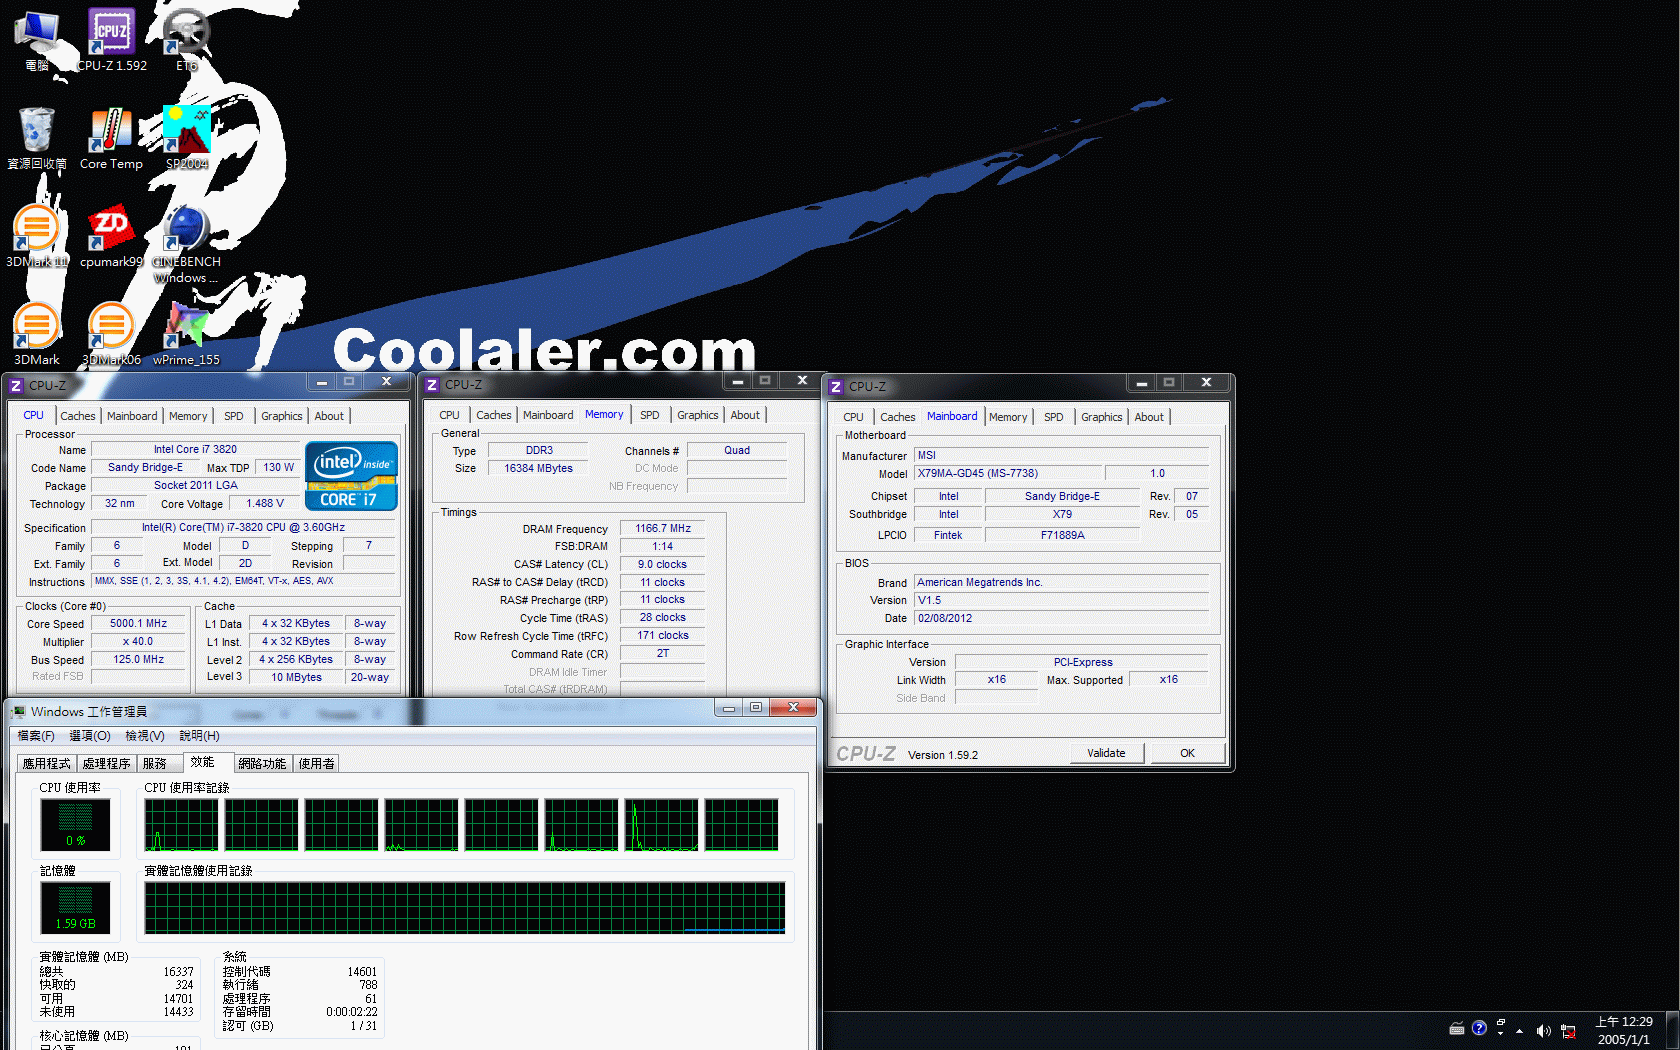1680x1050 pixels.
Task: Click the BIOS date 02/08/2012
Action: point(1062,618)
